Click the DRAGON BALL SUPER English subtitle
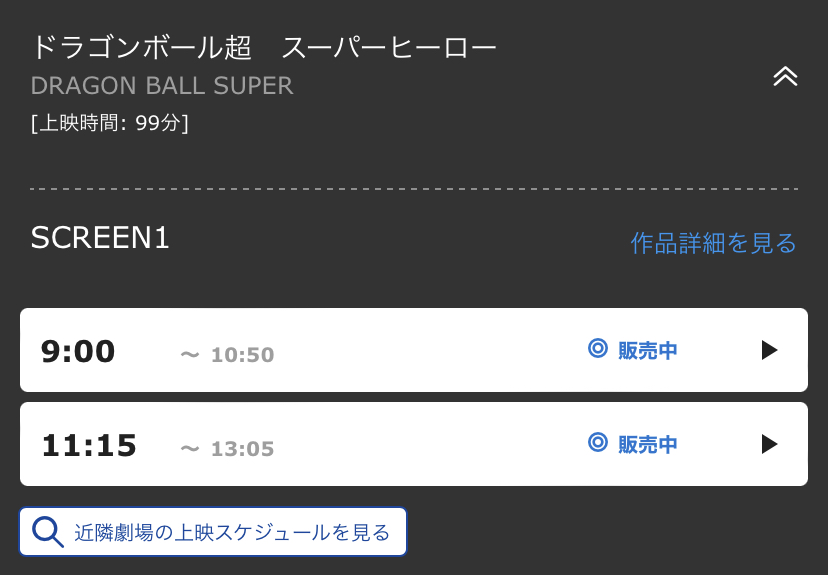 click(162, 86)
